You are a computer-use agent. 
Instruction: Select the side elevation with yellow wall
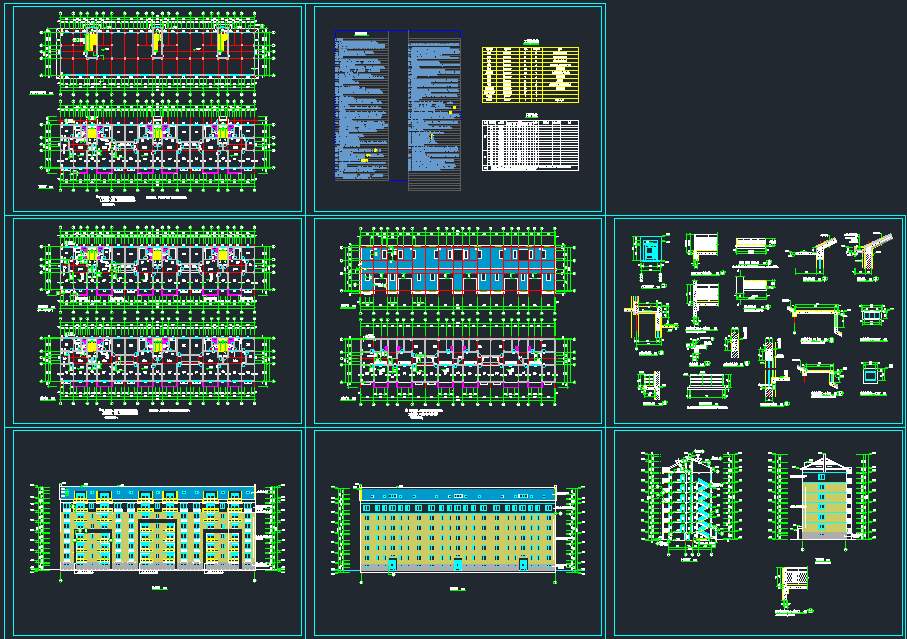(824, 500)
